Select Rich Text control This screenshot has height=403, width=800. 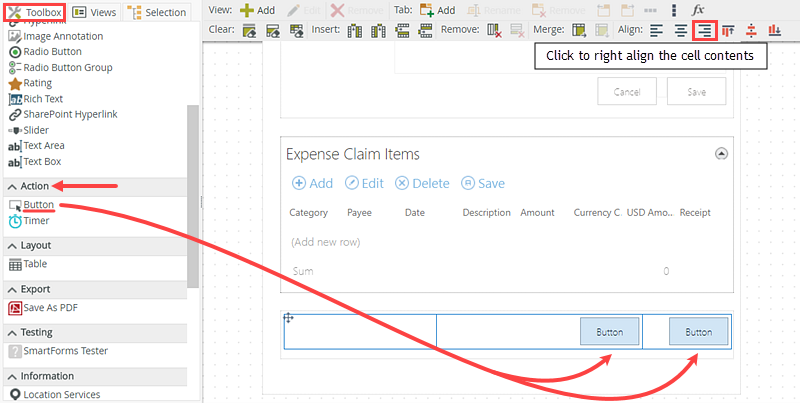tap(36, 99)
